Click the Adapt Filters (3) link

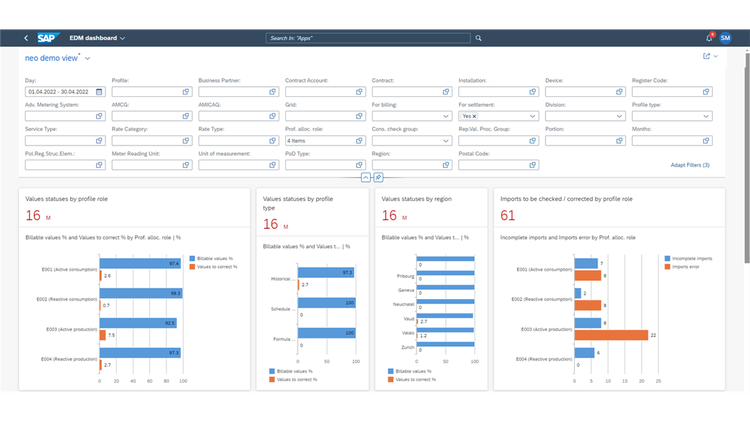(690, 165)
